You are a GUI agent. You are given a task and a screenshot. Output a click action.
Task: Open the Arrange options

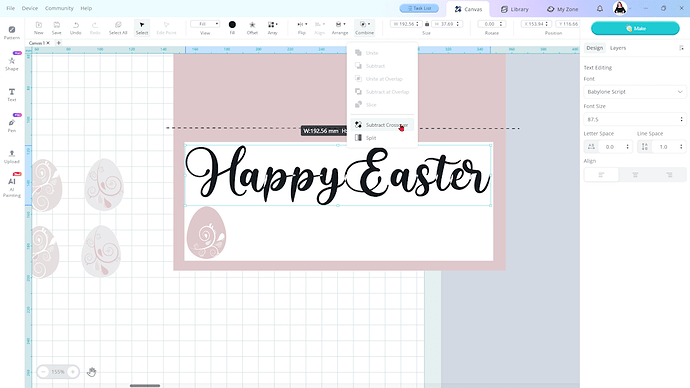click(x=340, y=28)
